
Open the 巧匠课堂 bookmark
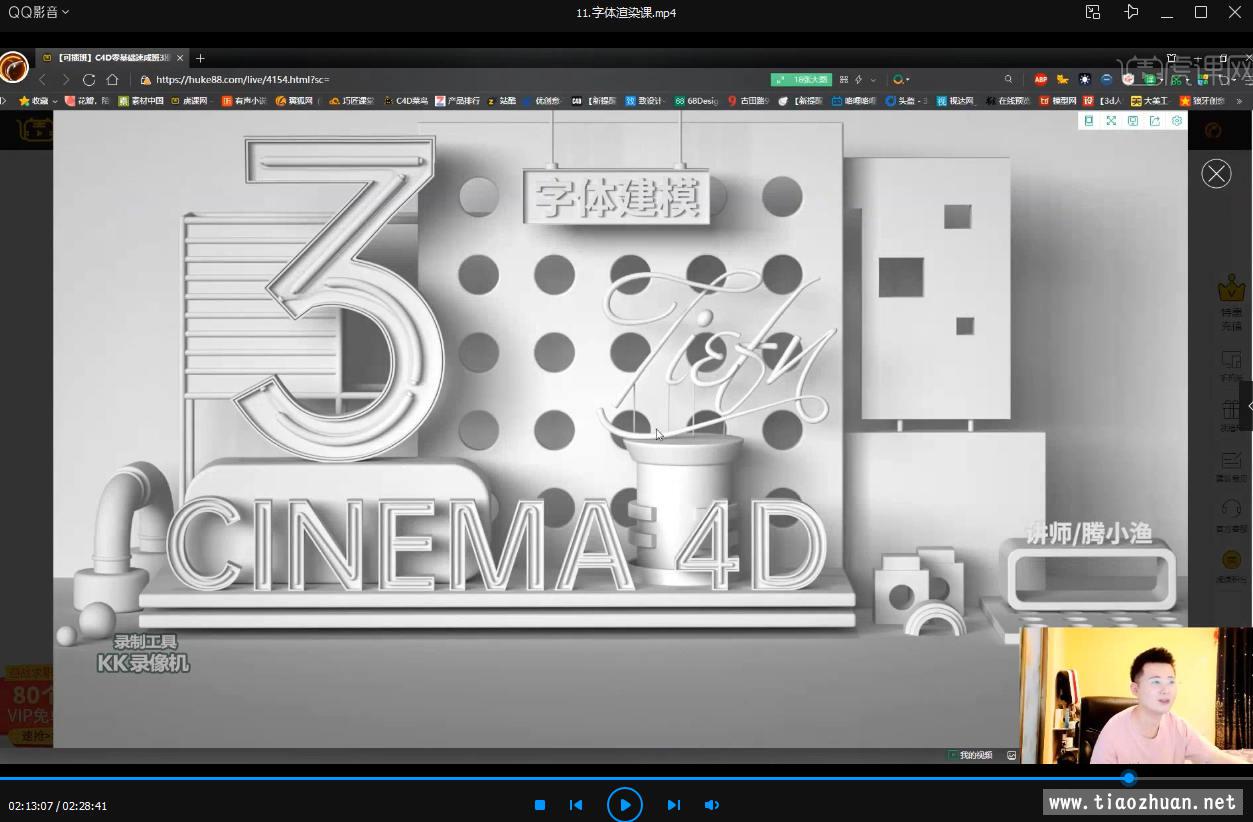point(351,101)
